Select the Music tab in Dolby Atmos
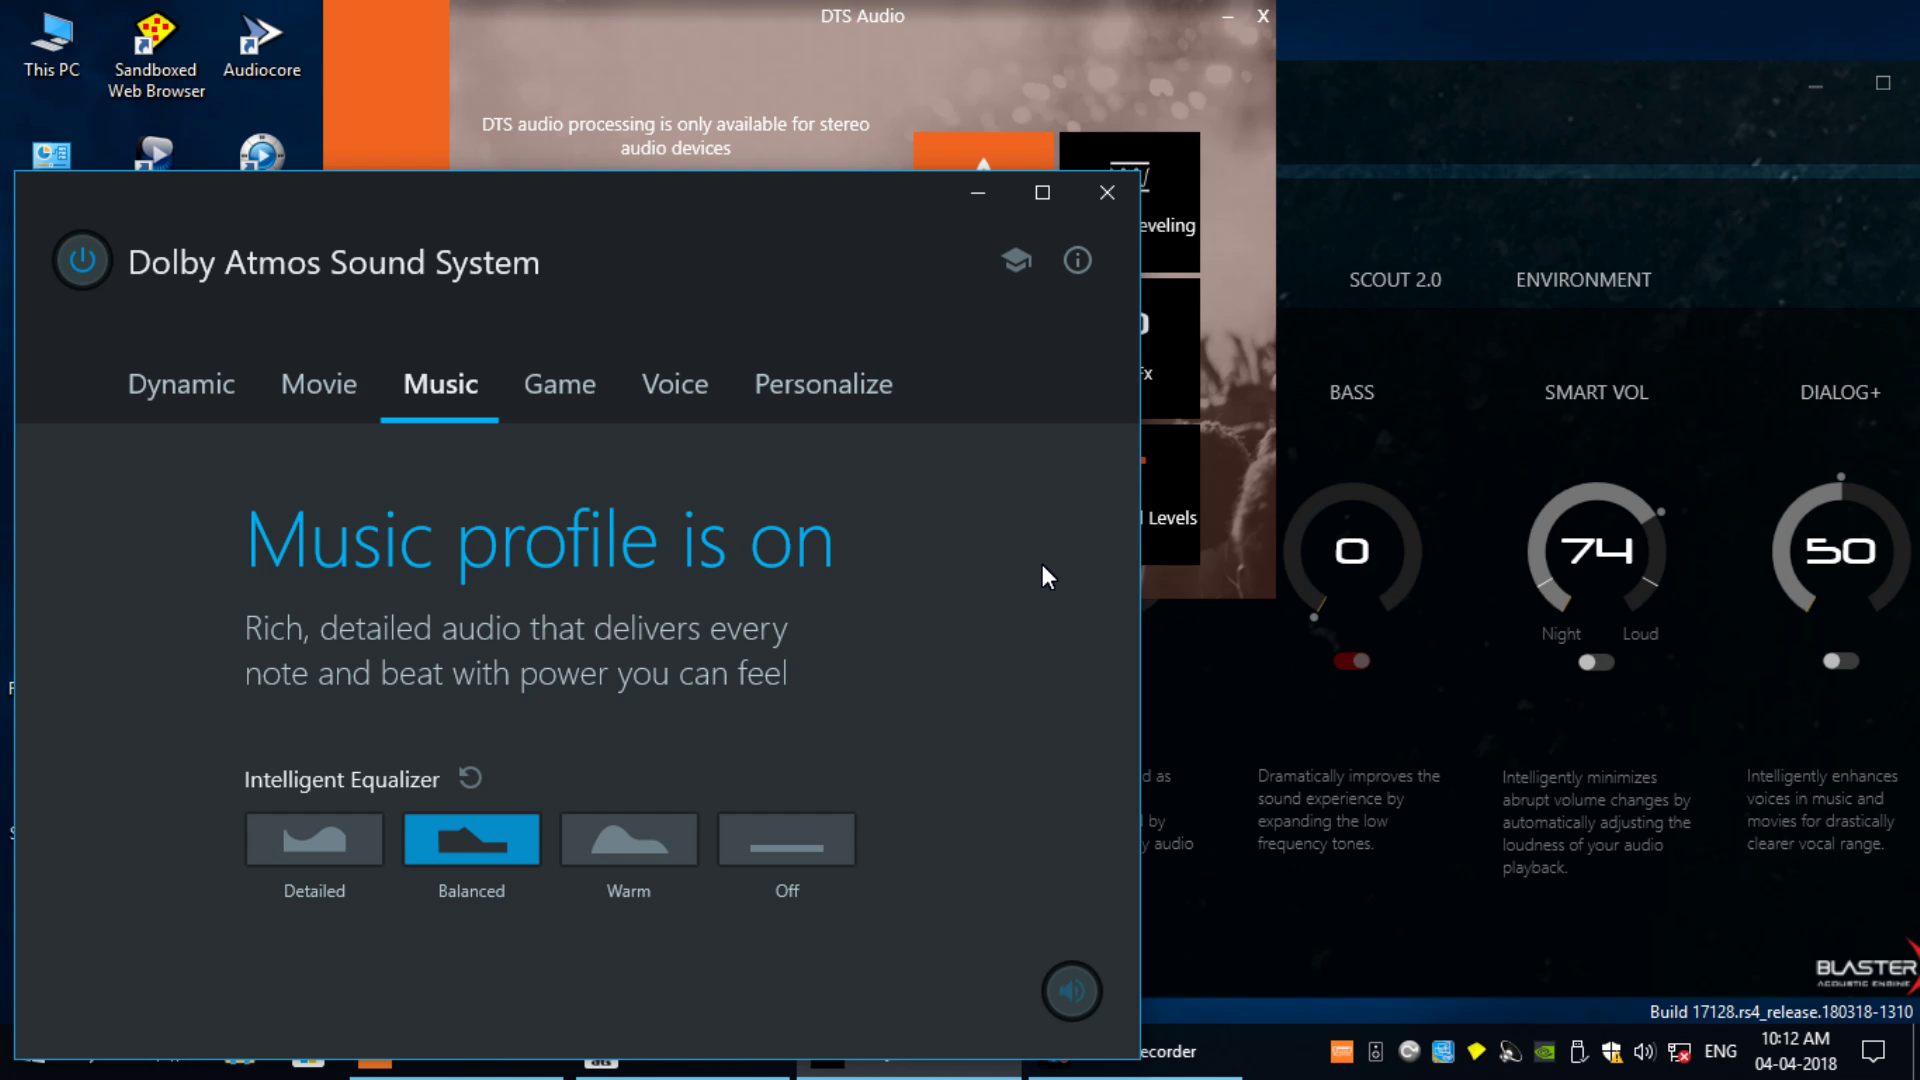Viewport: 1920px width, 1080px height. pyautogui.click(x=439, y=382)
